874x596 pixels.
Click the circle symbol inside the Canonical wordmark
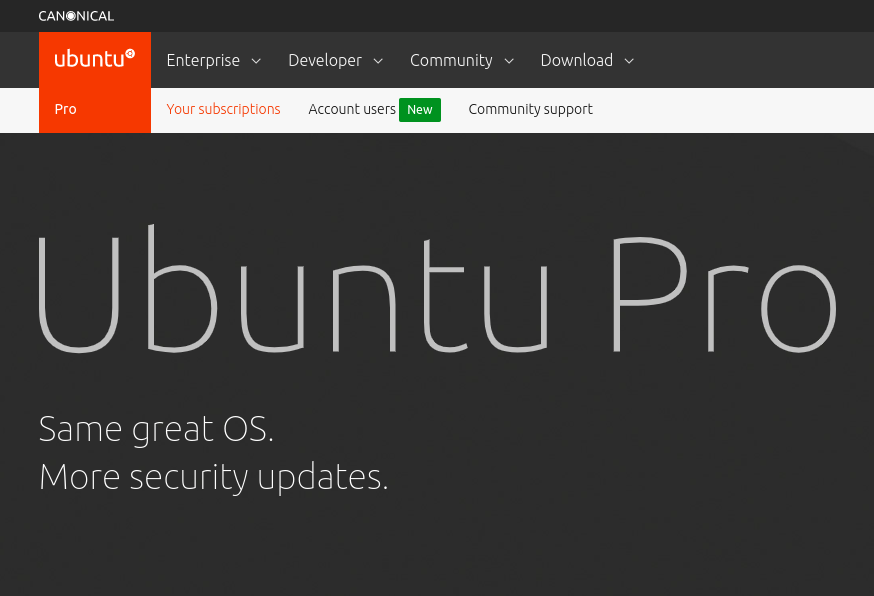coord(70,16)
